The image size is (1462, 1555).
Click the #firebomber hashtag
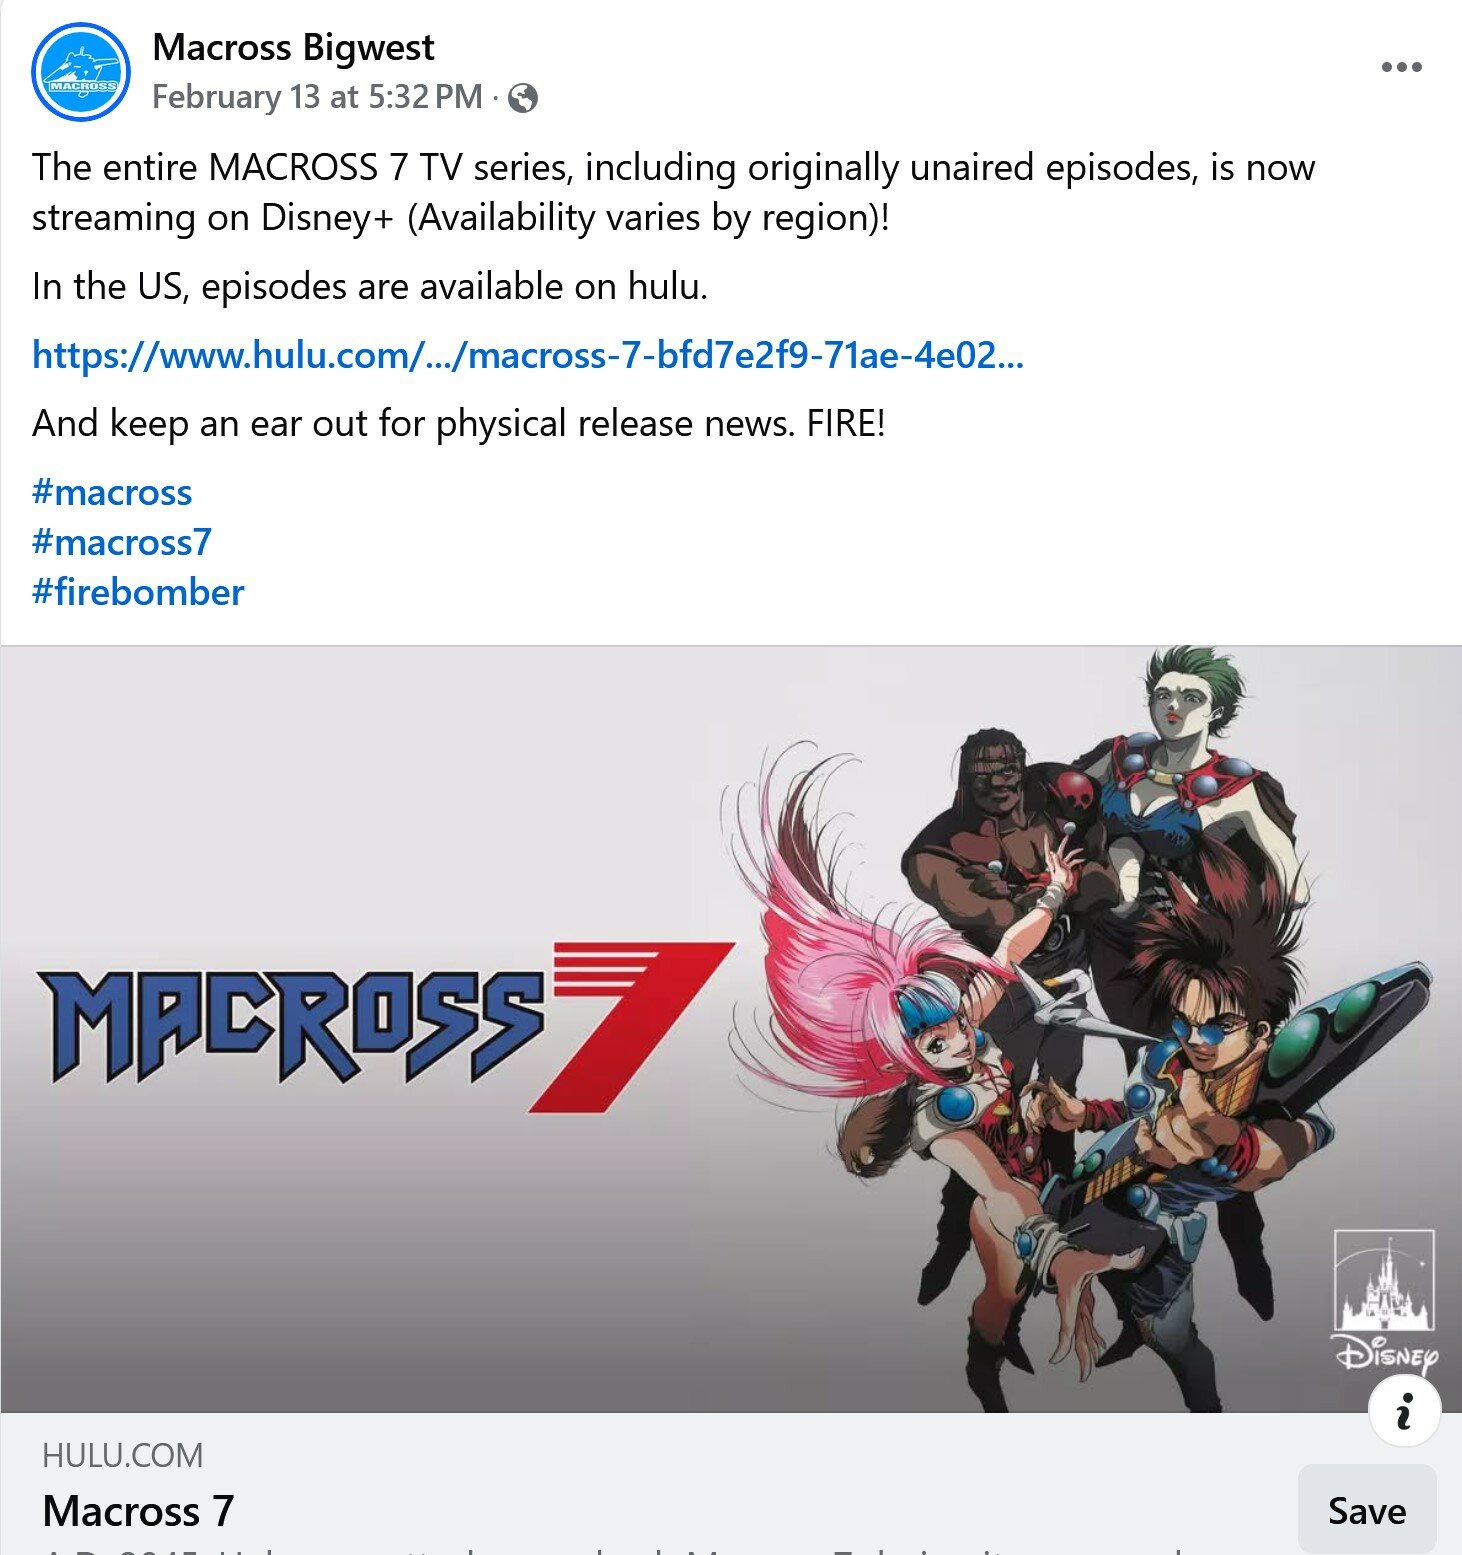138,592
